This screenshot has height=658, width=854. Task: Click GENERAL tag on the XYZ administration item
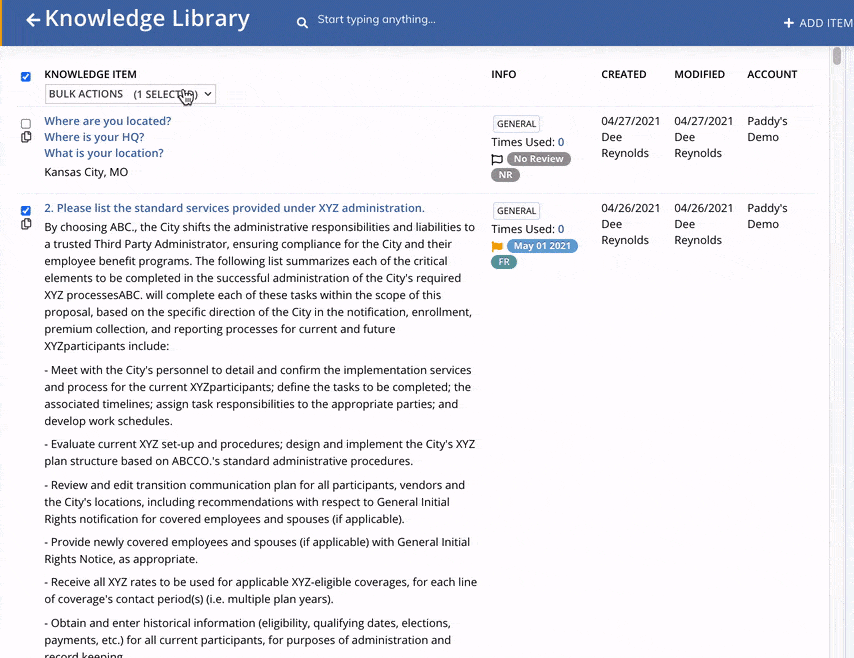[516, 211]
